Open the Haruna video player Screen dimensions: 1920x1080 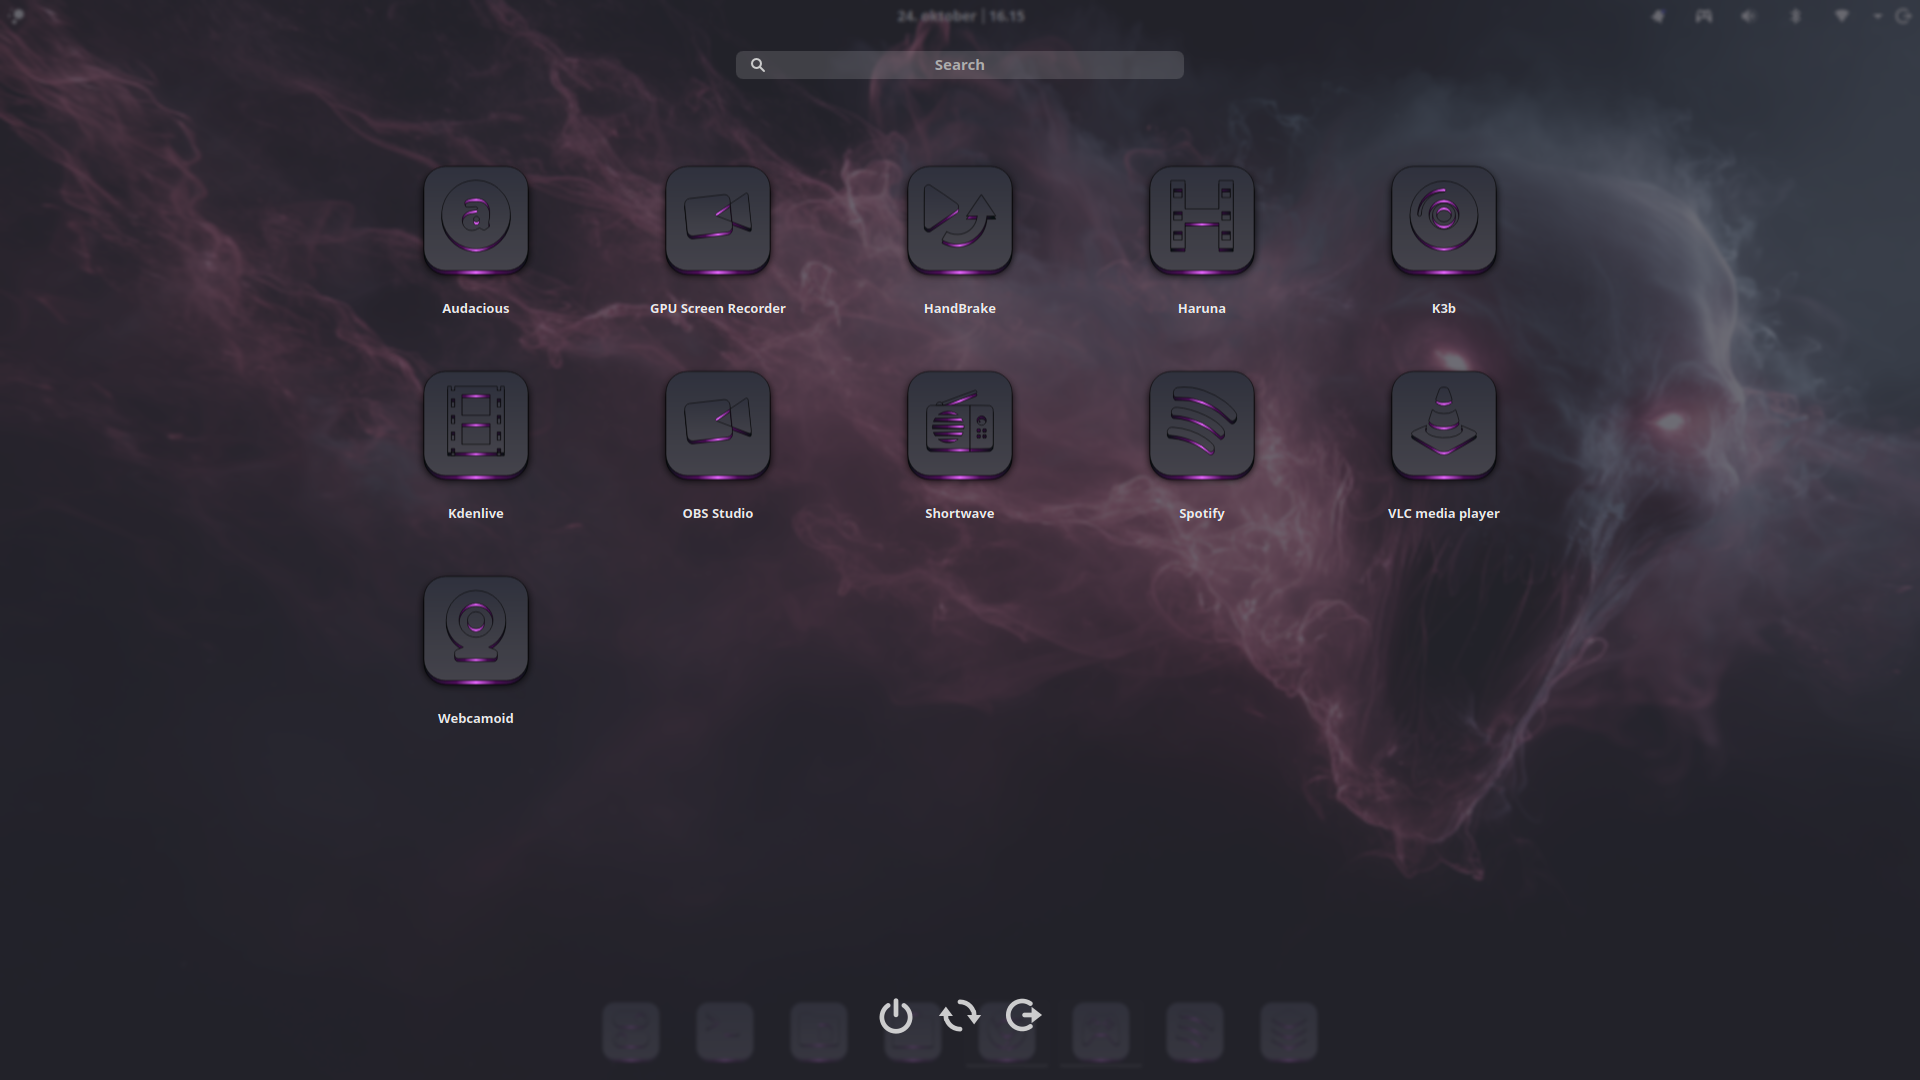(1202, 219)
